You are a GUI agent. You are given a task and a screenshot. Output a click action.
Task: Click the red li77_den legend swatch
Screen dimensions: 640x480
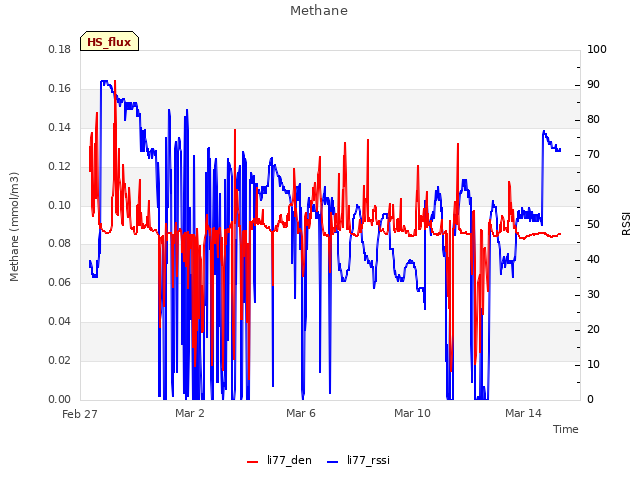tap(253, 462)
